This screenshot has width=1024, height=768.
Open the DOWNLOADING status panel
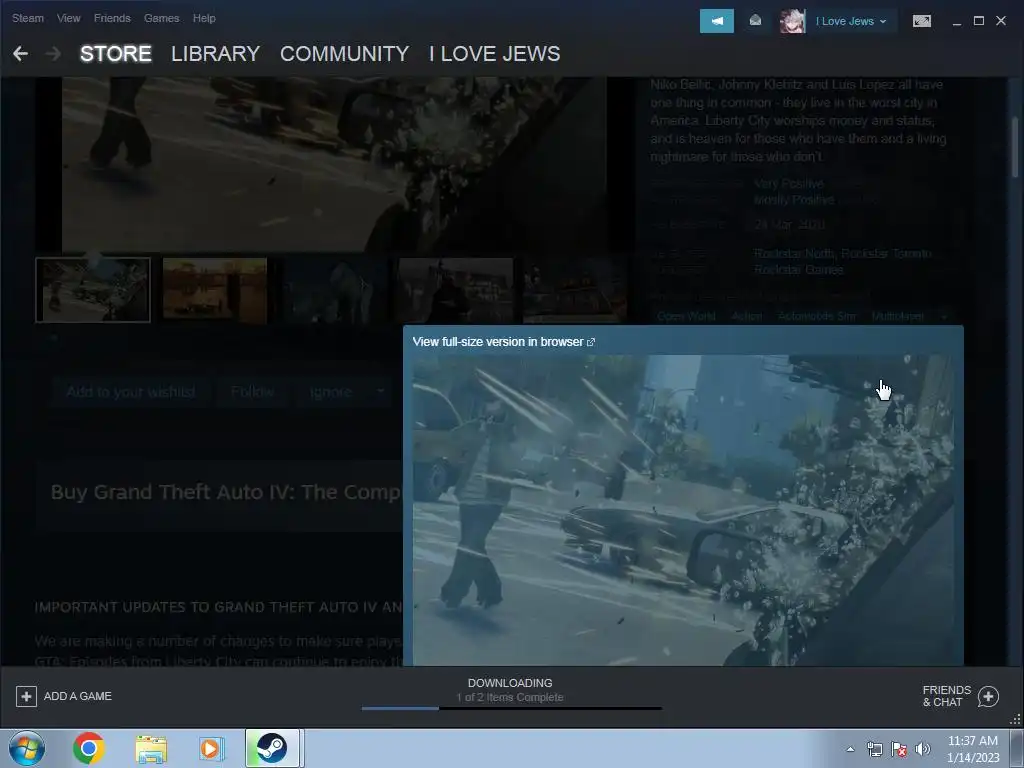(510, 690)
